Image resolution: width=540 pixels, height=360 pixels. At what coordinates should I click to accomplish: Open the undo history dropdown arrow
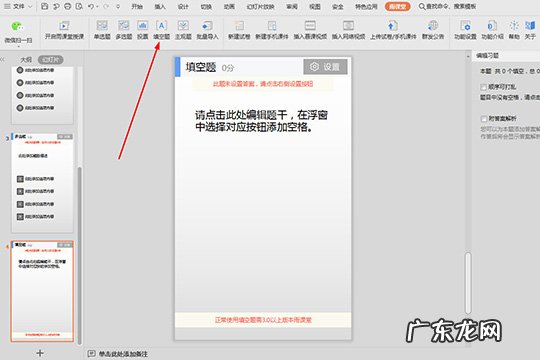click(97, 7)
